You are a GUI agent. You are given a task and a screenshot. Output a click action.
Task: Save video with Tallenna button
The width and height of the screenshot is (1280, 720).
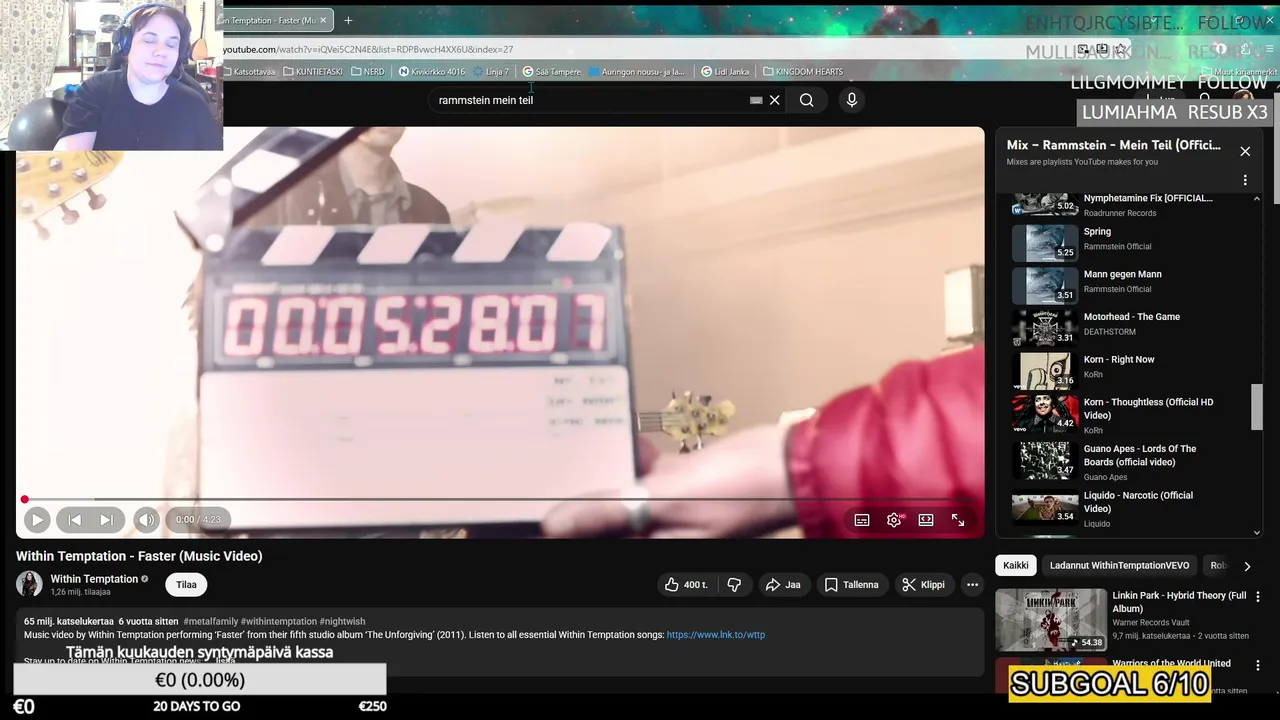pyautogui.click(x=851, y=585)
